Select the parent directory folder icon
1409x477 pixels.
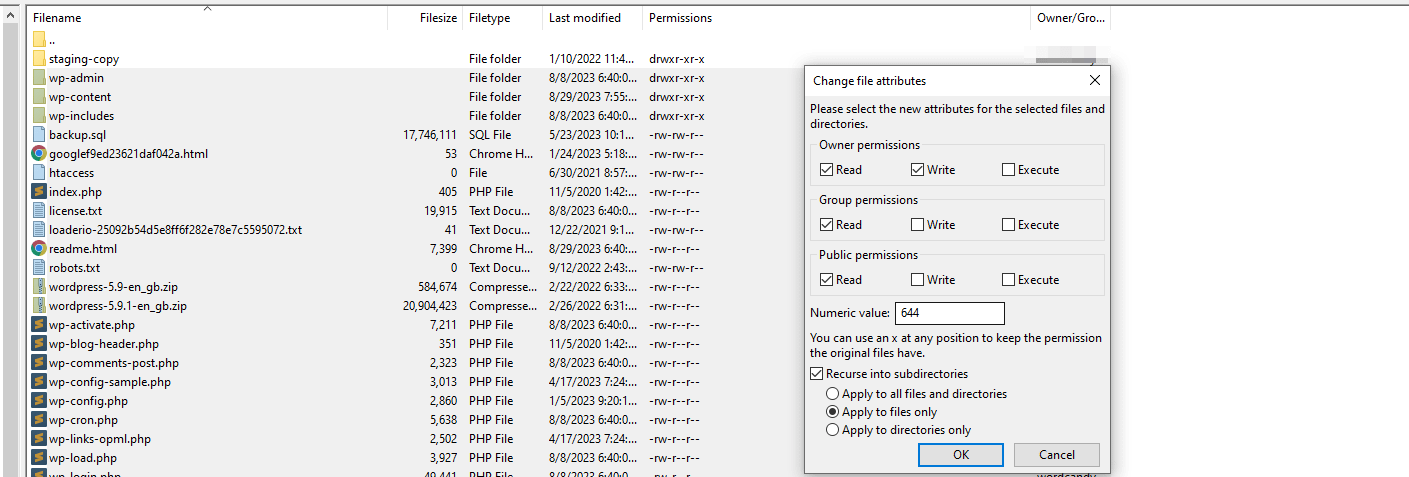click(x=39, y=39)
